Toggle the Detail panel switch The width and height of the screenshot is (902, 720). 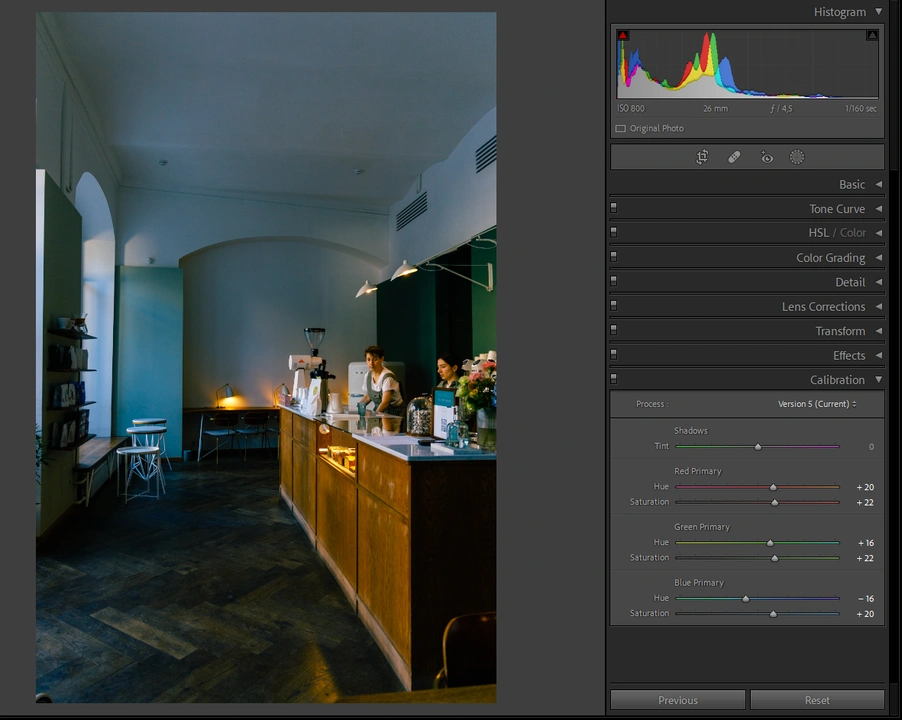pyautogui.click(x=614, y=281)
